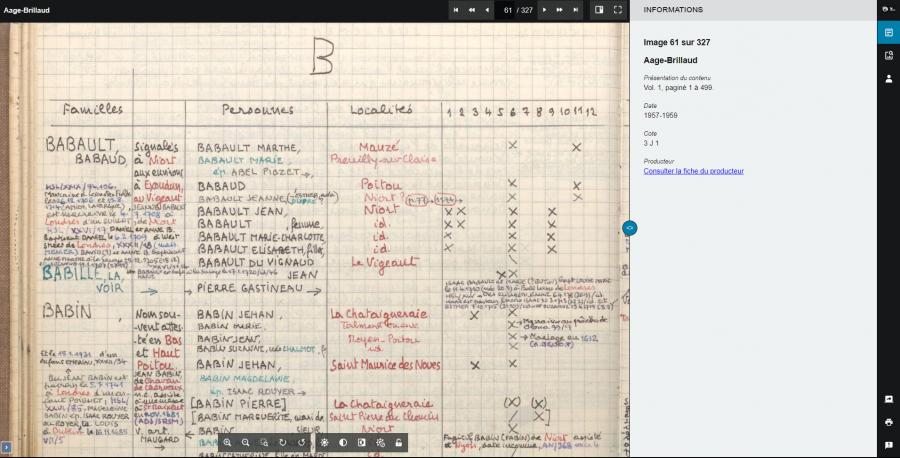Click the top-right settings menu icon
This screenshot has height=458, width=900.
click(x=889, y=10)
